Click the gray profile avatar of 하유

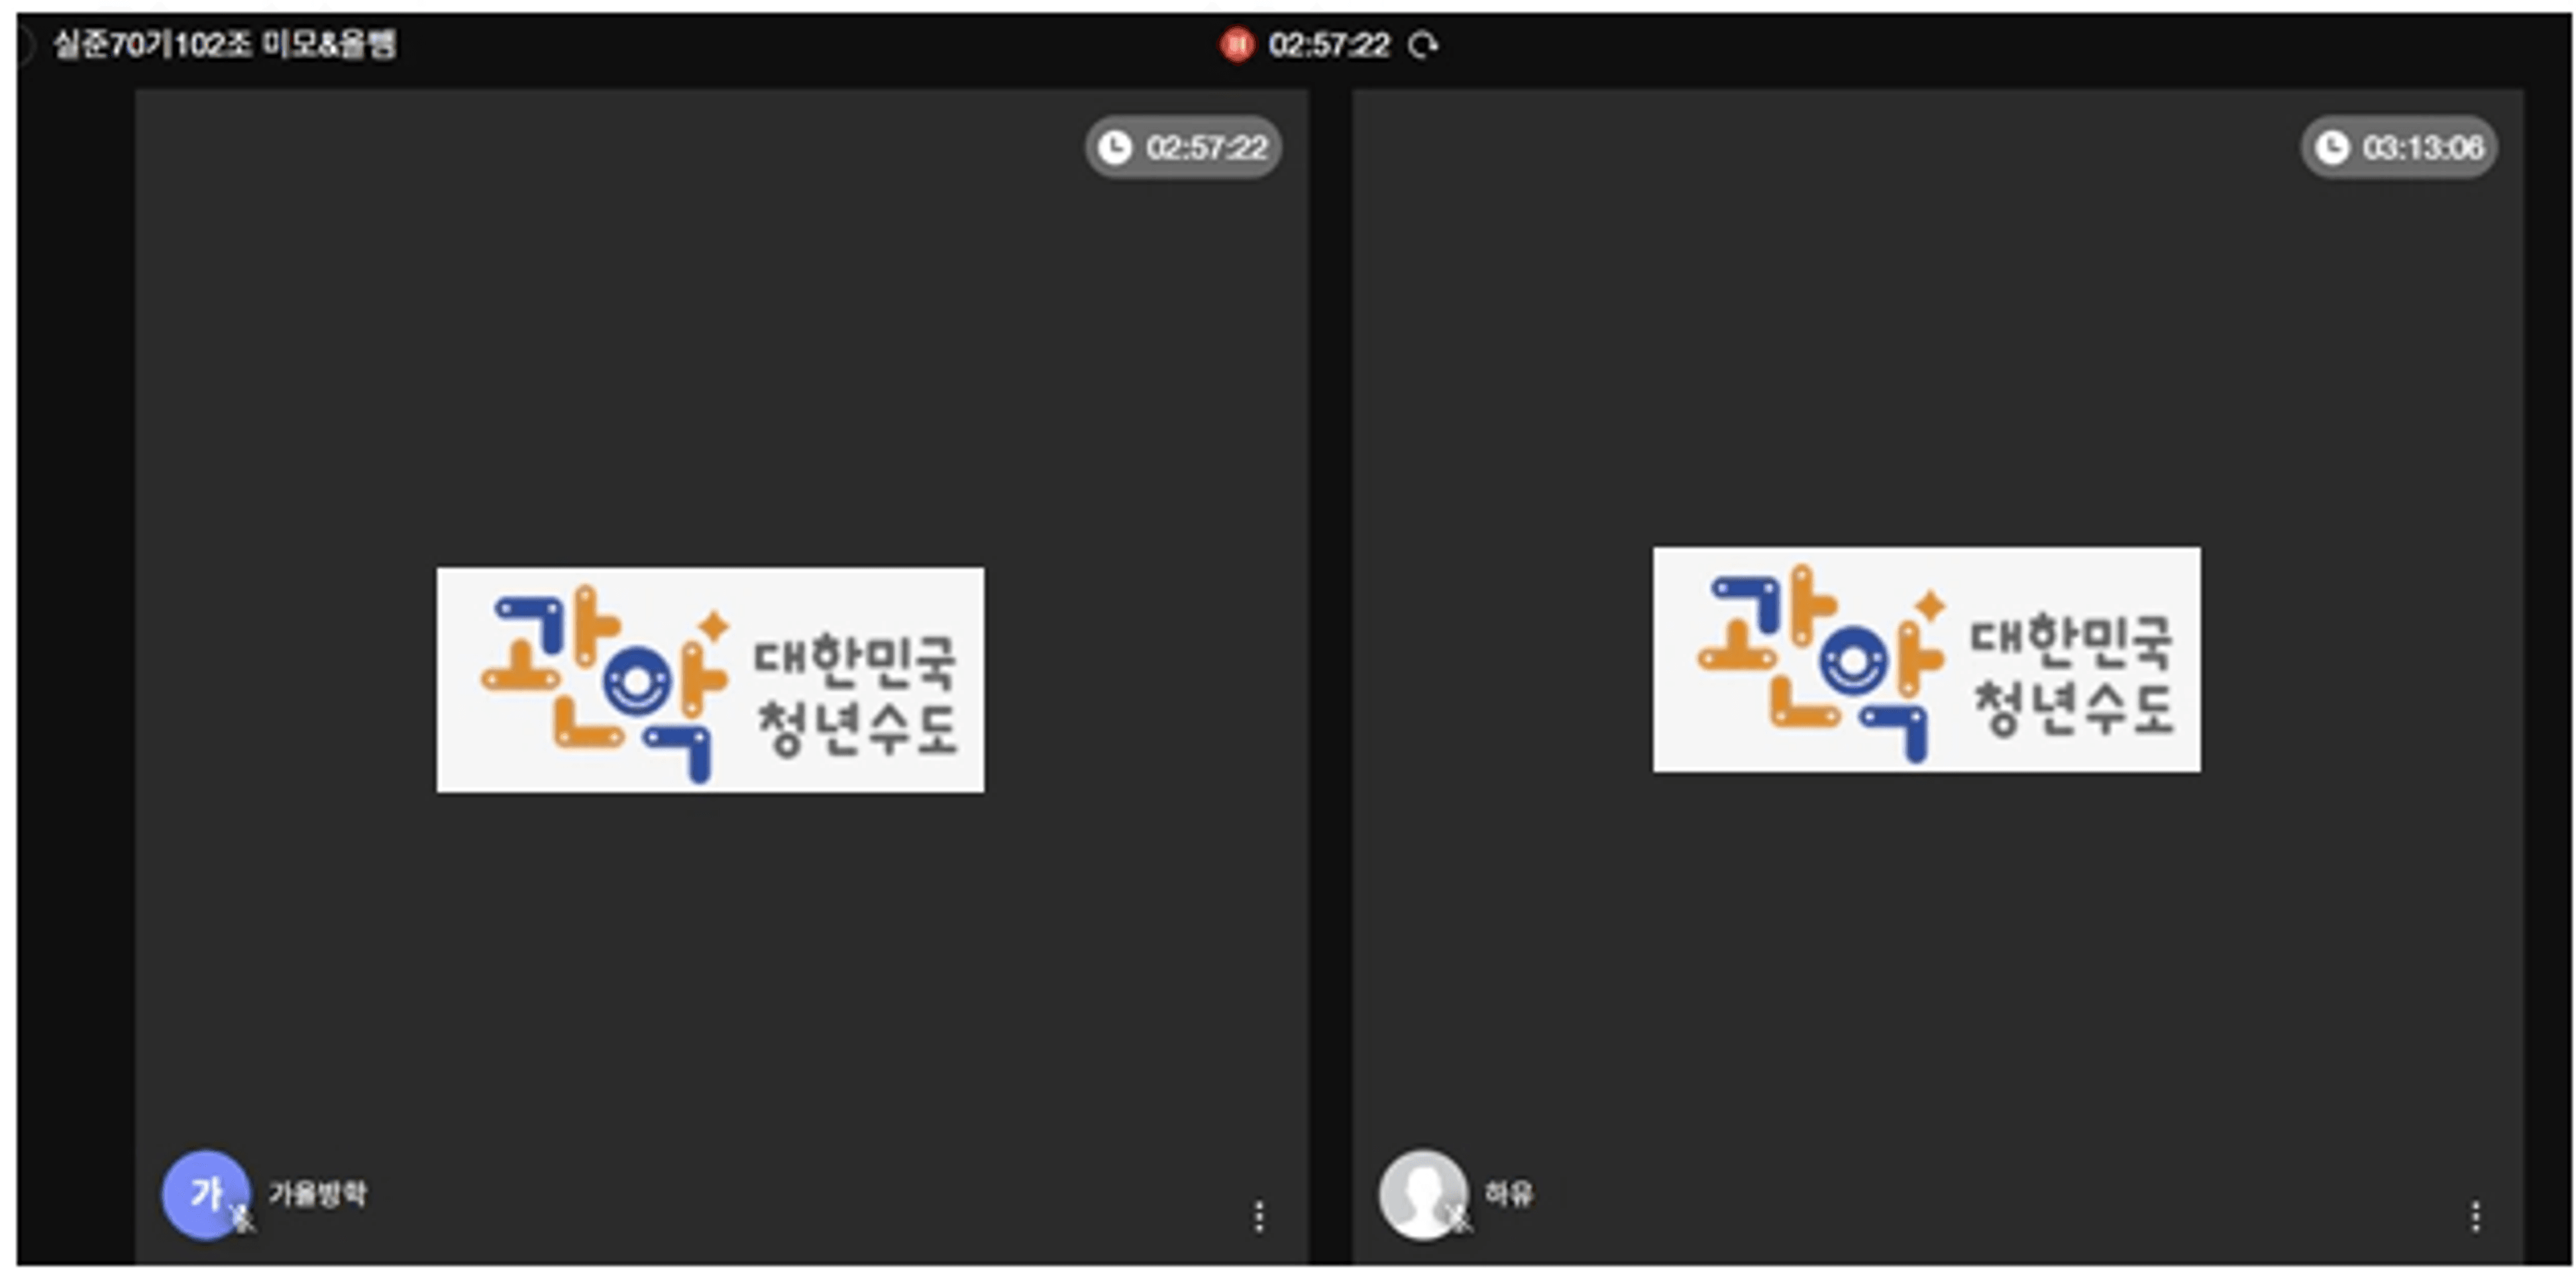pyautogui.click(x=1423, y=1194)
